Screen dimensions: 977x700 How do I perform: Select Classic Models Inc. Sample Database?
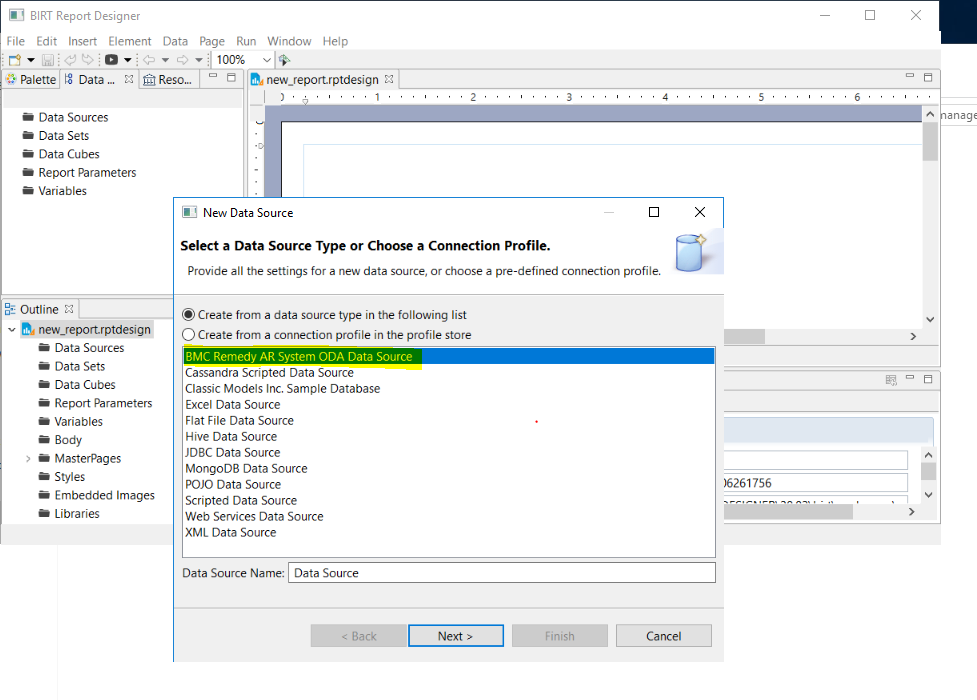[449, 388]
